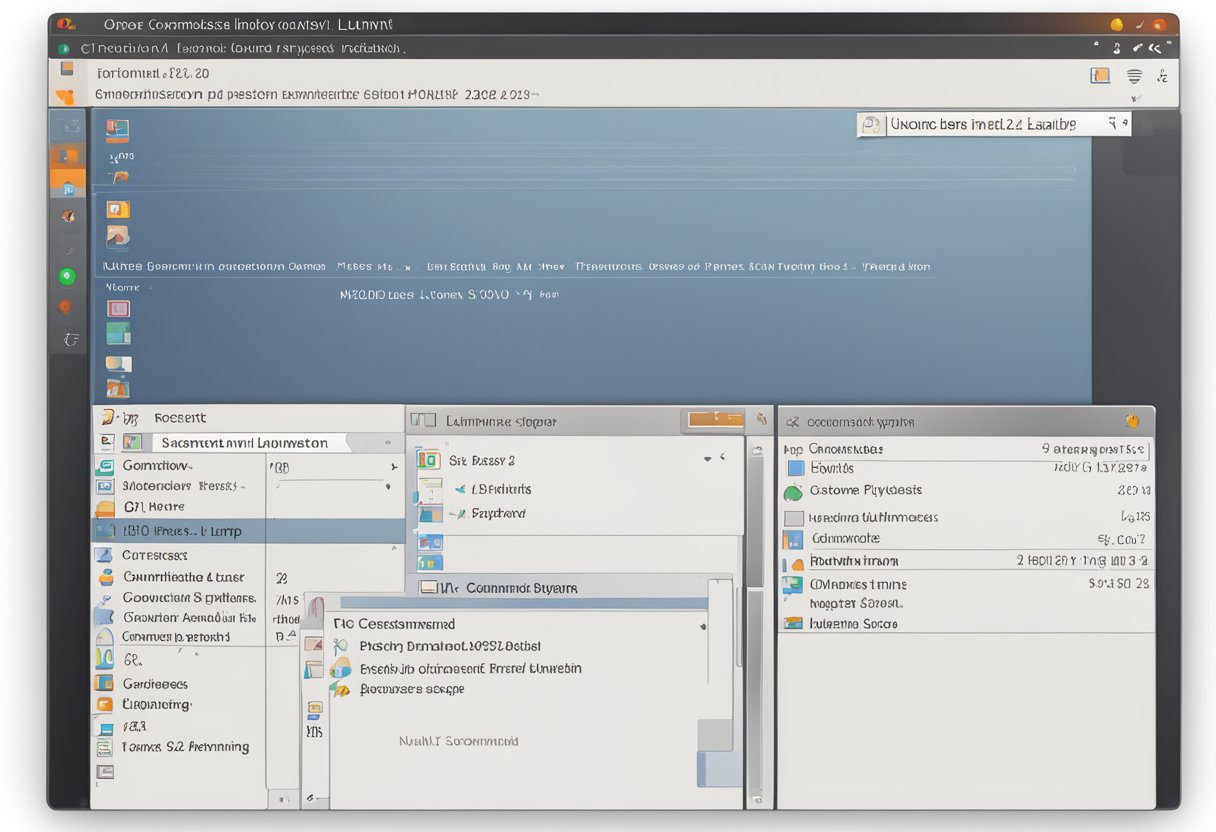Click the green apple icon beside 'Gstome Plydesis'
Viewport: 1216px width, 832px height.
[793, 491]
